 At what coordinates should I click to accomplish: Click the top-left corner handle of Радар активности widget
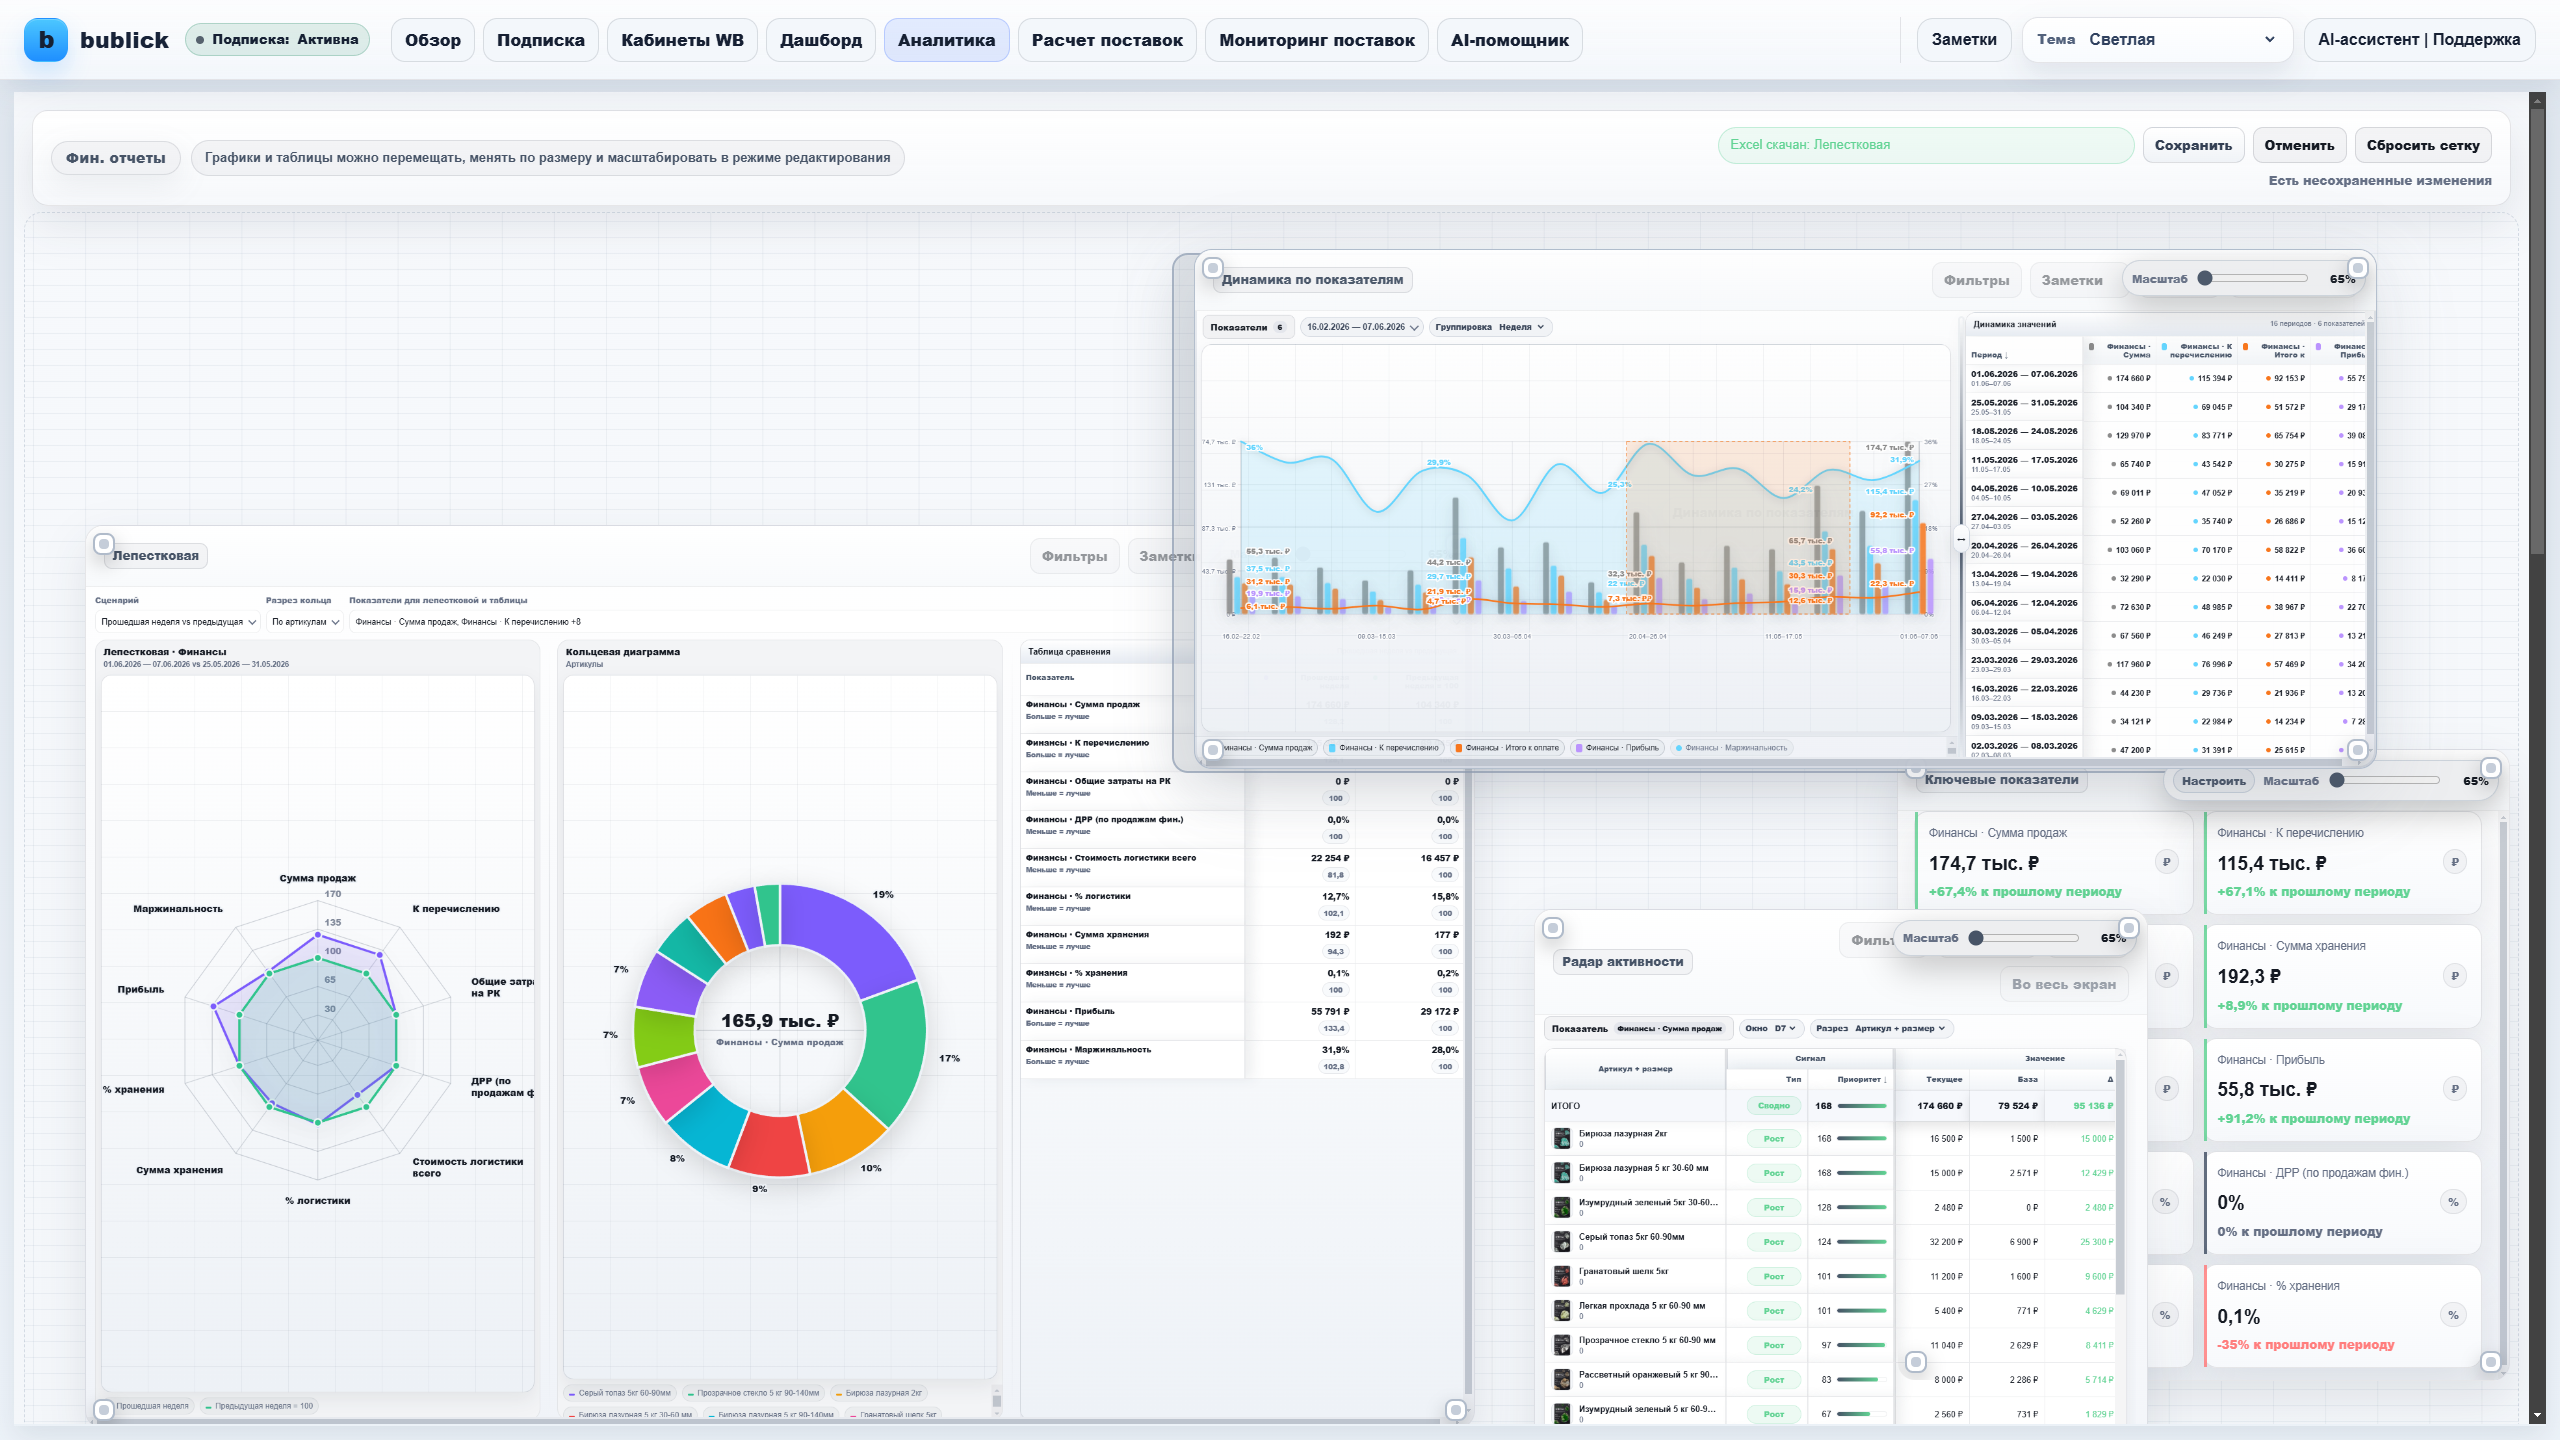click(1552, 928)
